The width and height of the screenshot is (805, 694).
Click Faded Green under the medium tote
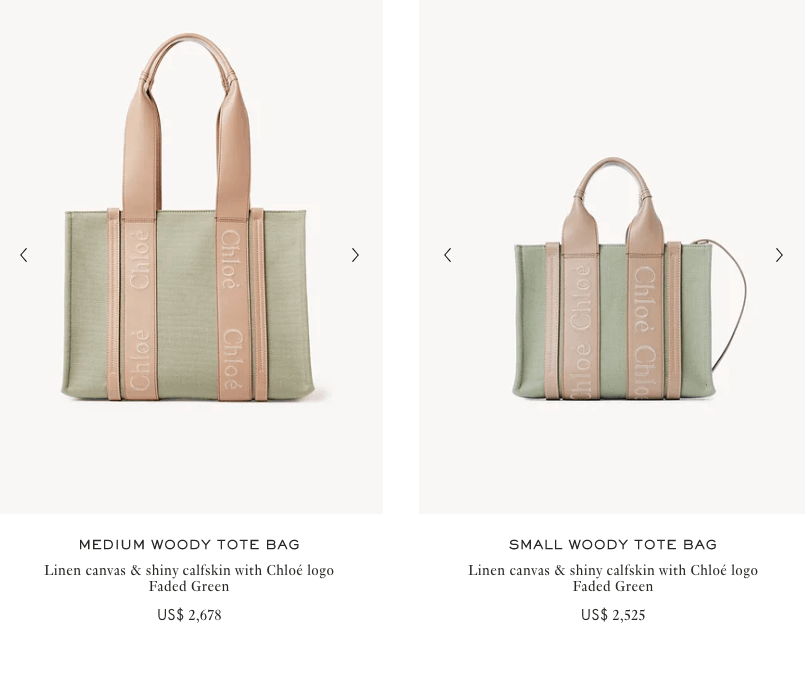point(189,586)
